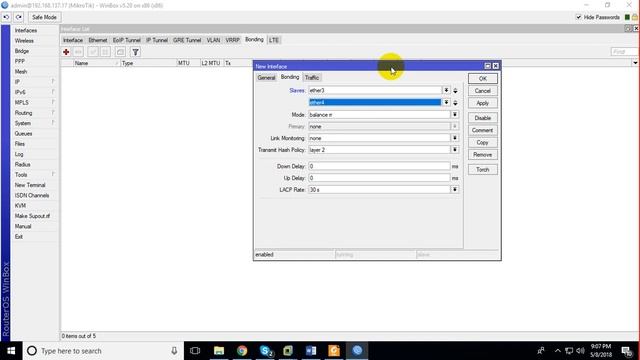The image size is (640, 360).
Task: Click the red plus Add interface icon
Action: click(66, 52)
